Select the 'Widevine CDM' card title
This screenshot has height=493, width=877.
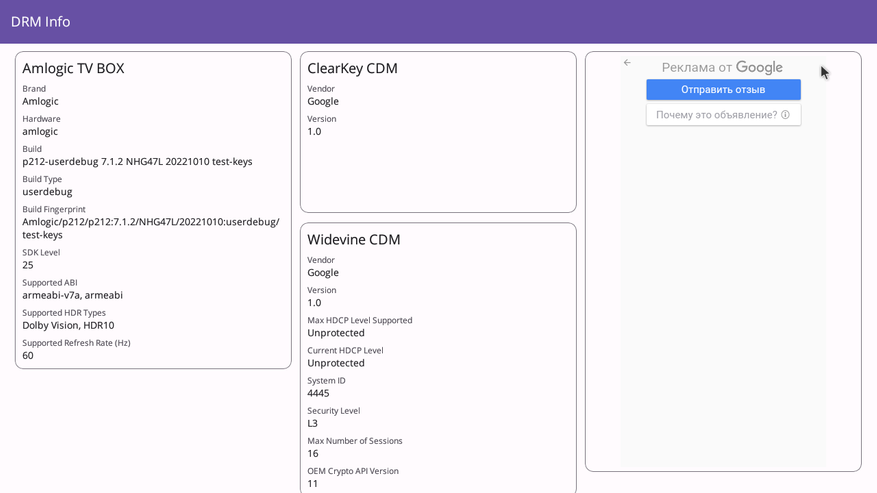(x=353, y=240)
